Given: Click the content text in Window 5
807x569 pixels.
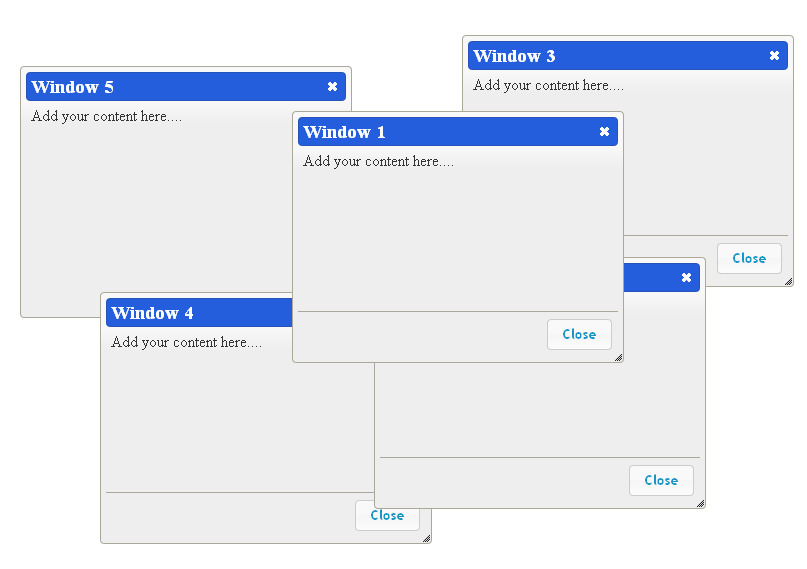Looking at the screenshot, I should 107,116.
